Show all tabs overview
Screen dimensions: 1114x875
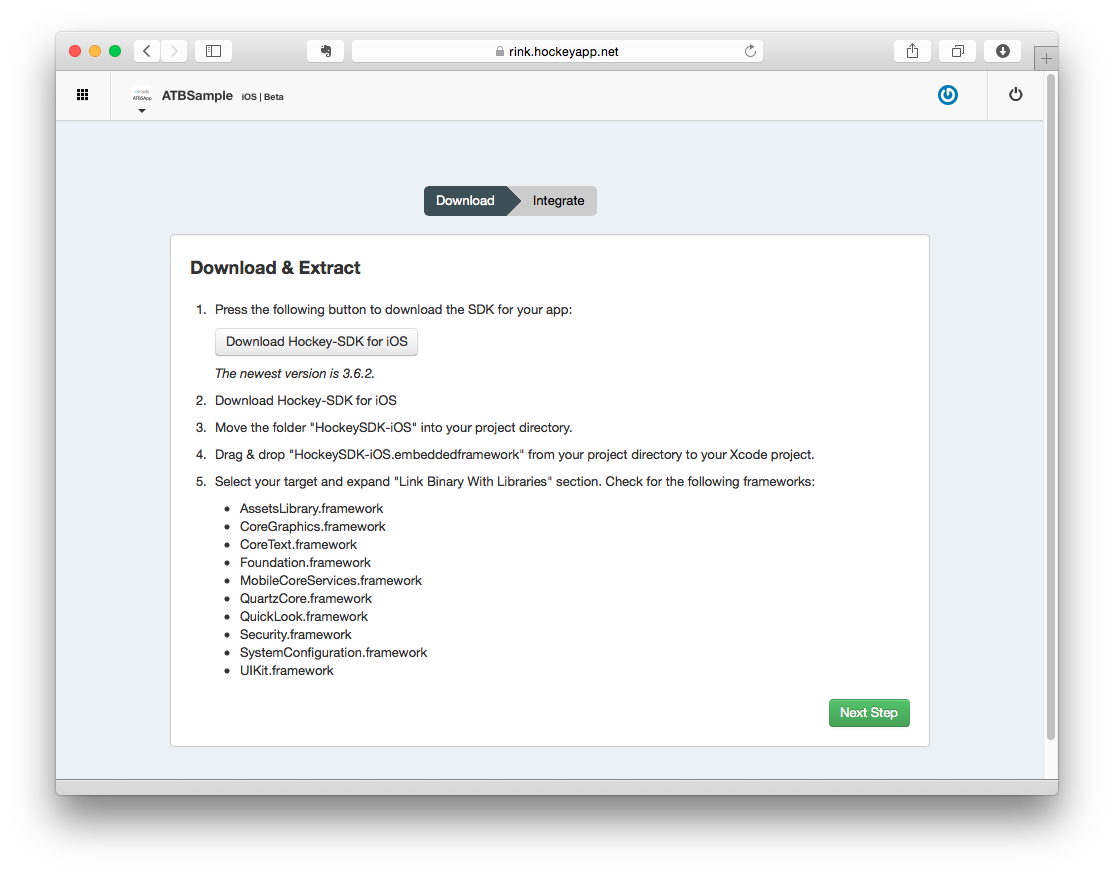click(957, 51)
